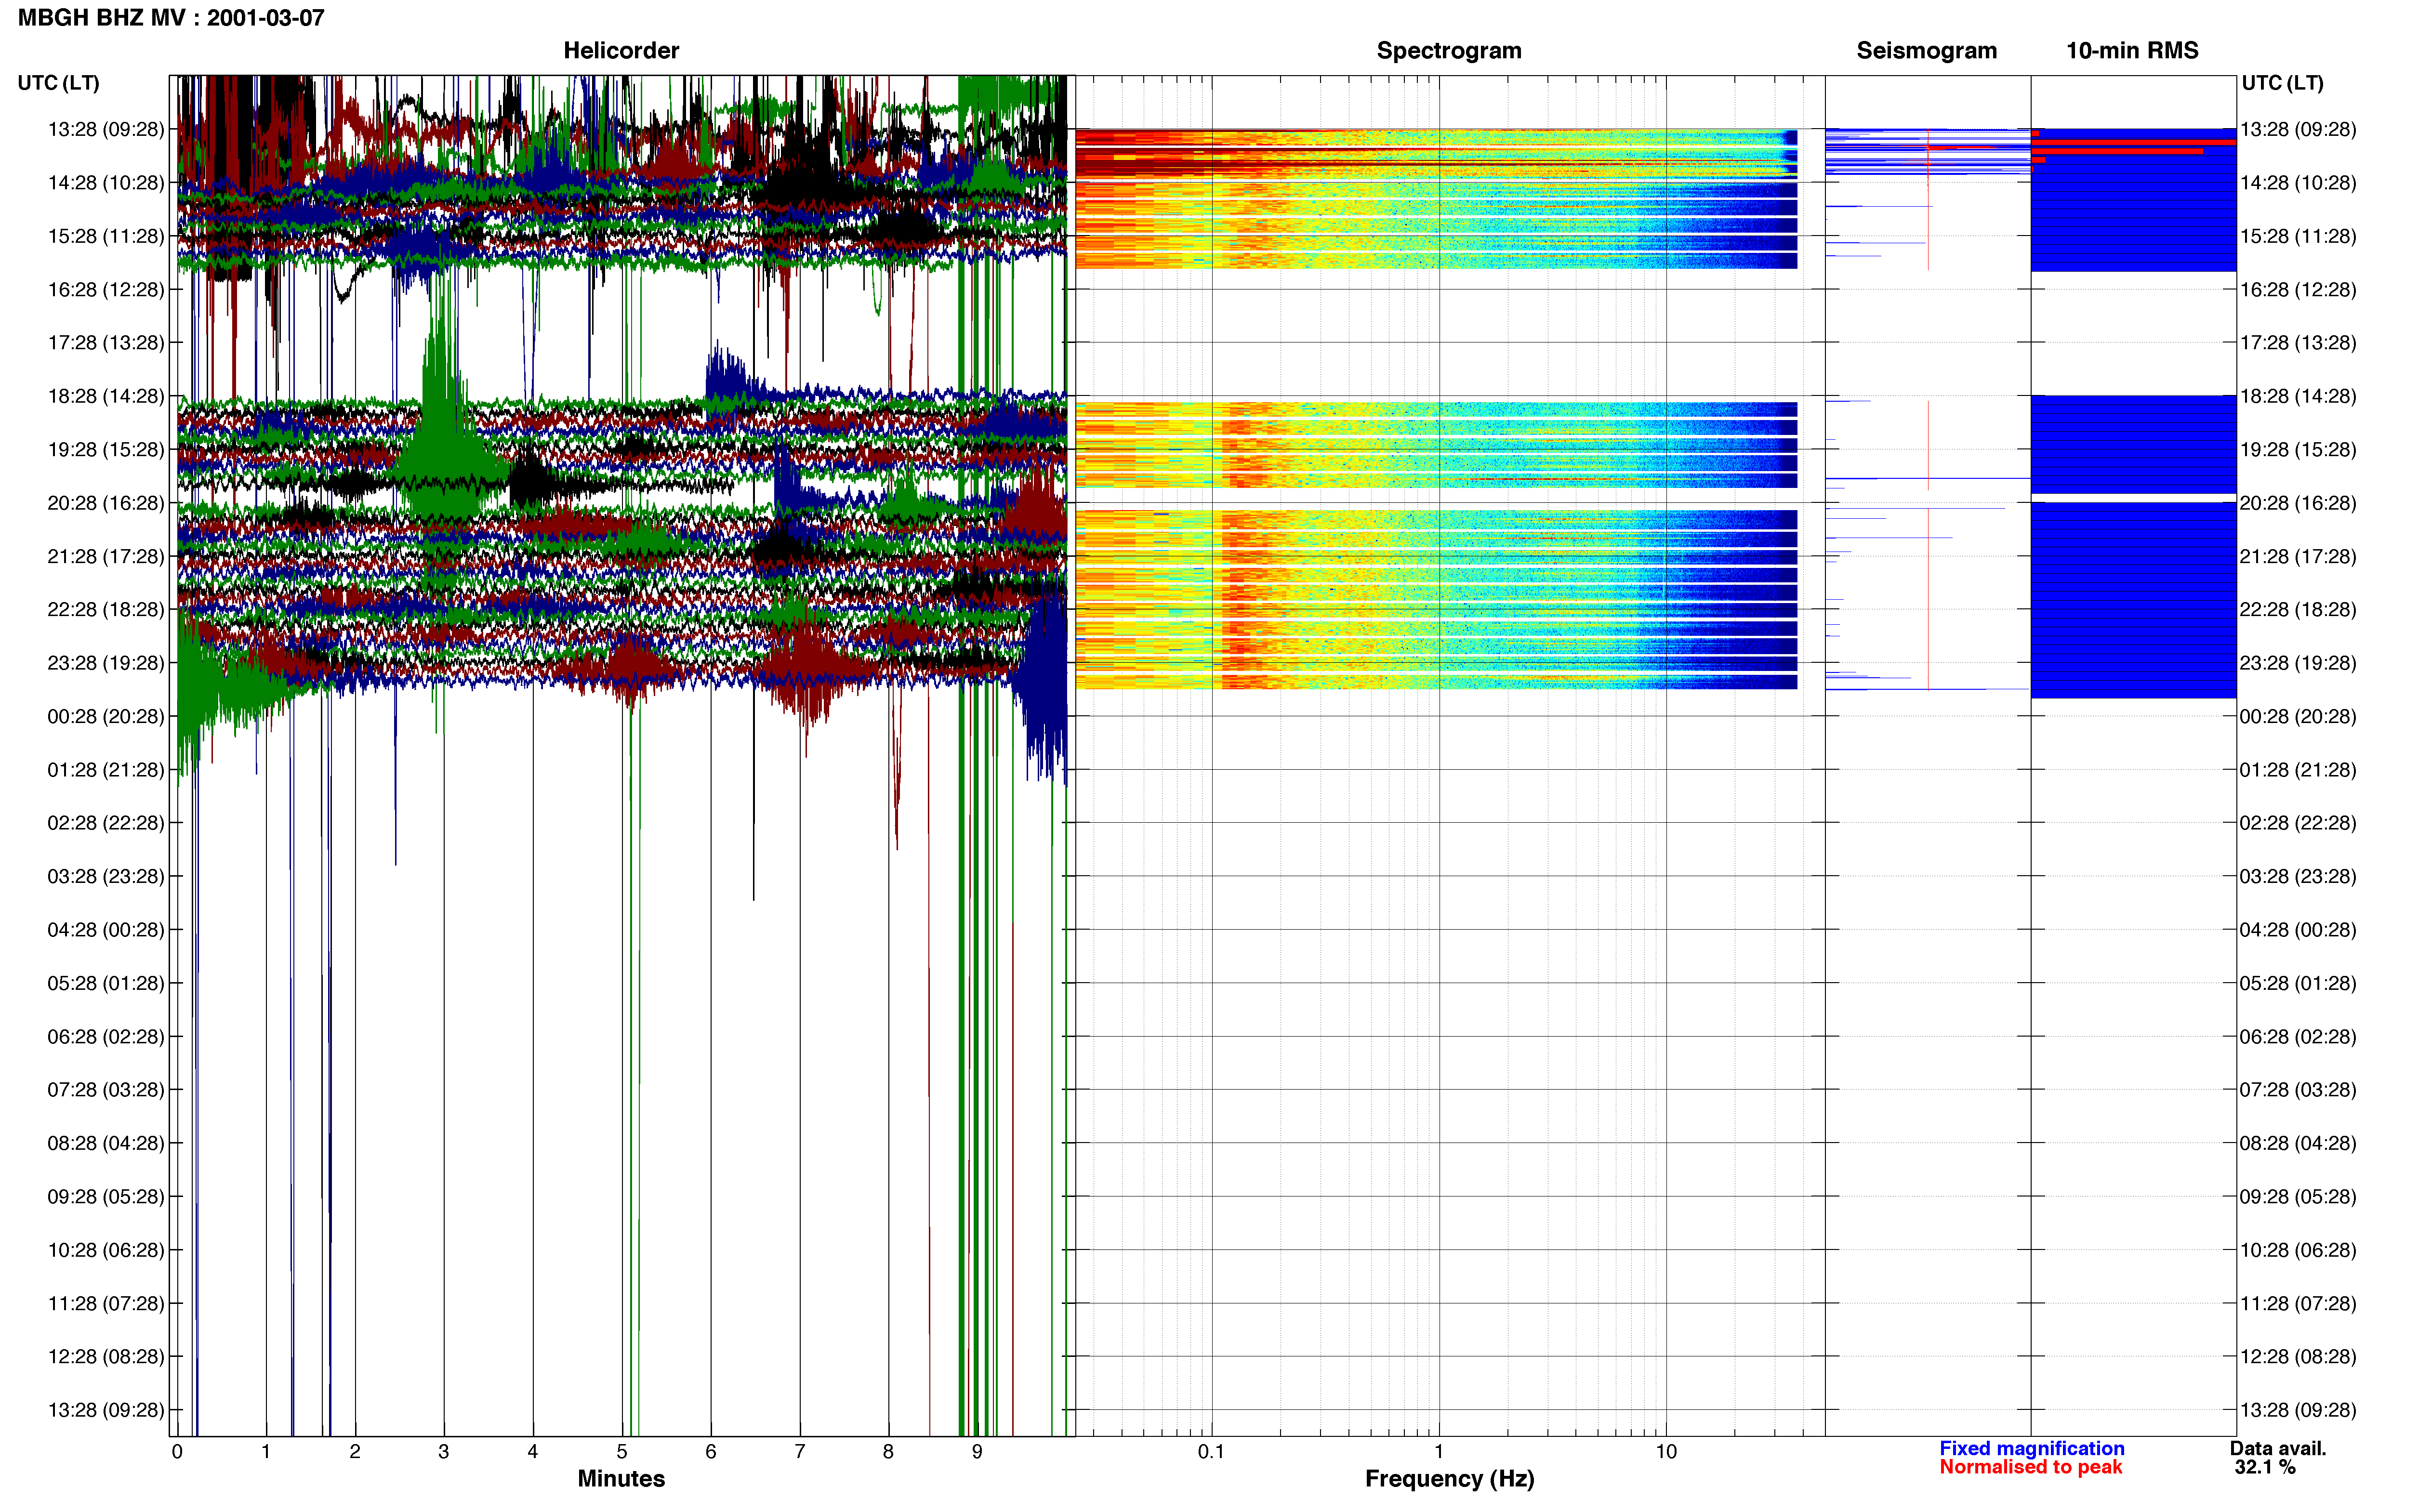2418x1512 pixels.
Task: Click 17:28 (13:28) on the helicorder time axis
Action: 106,343
